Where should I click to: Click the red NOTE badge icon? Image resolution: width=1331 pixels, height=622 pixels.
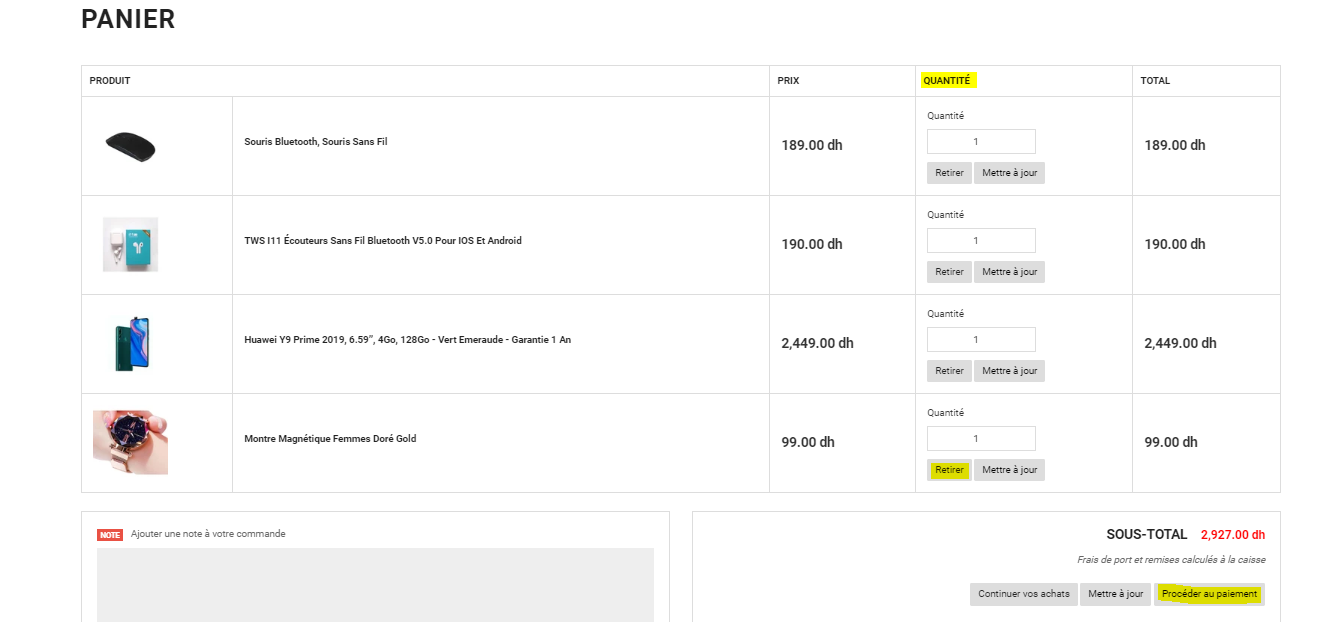coord(110,535)
